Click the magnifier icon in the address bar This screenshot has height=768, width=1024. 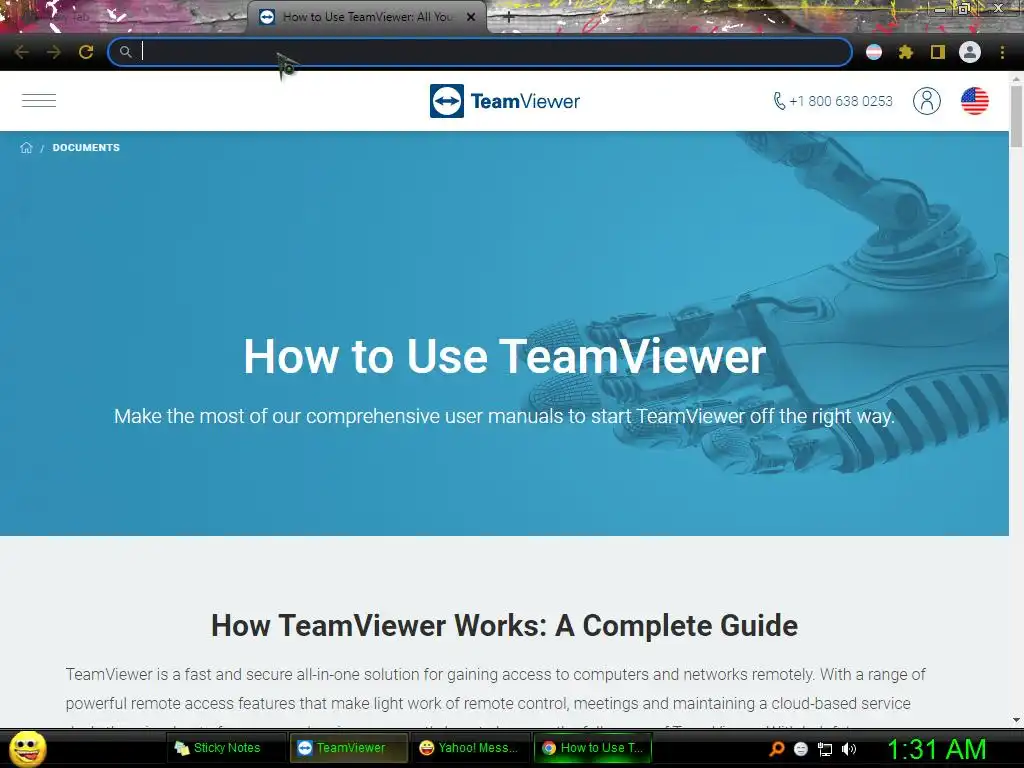tap(125, 52)
